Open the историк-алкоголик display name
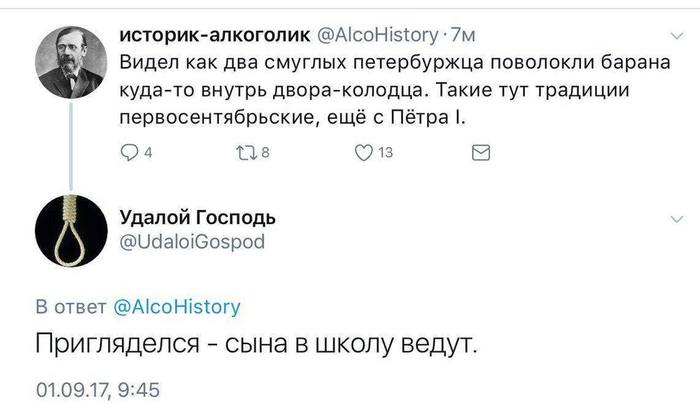 click(214, 36)
